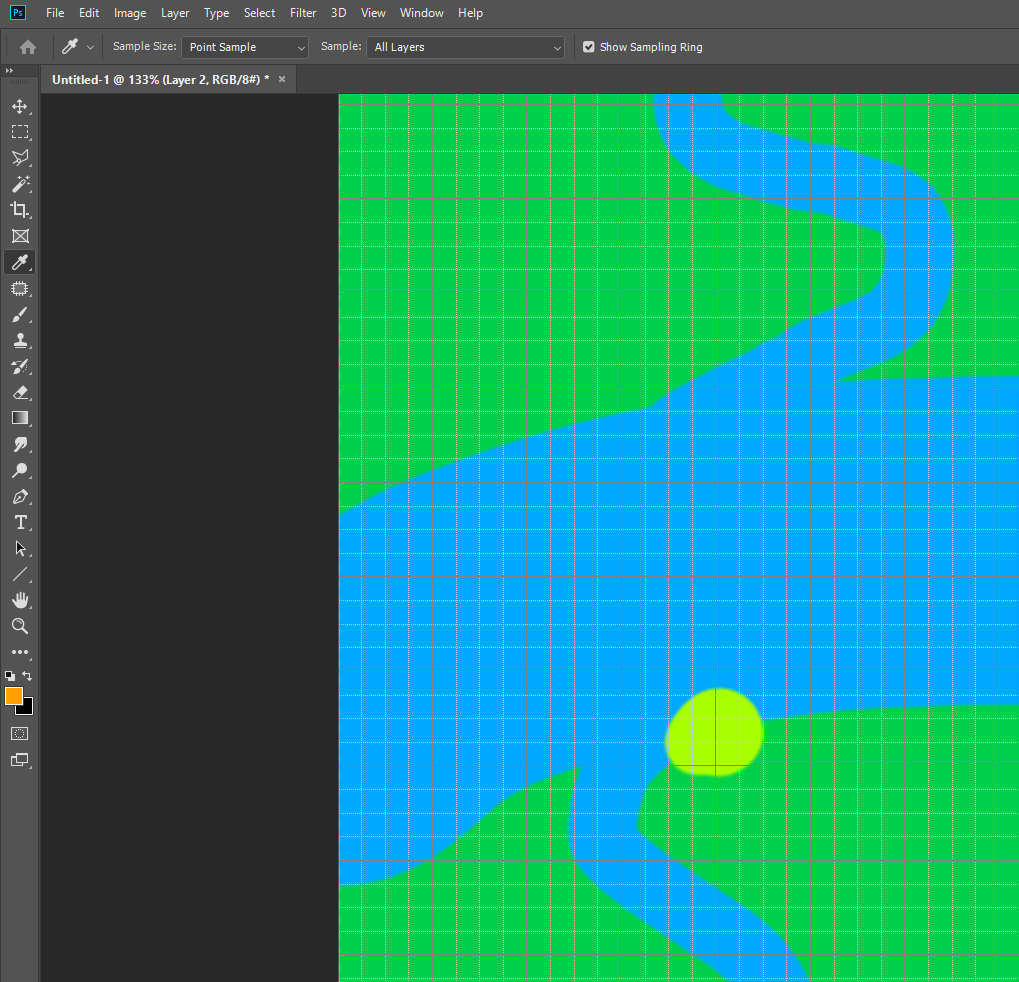Click the Photoshop Ps logo
Screen dimensions: 1019x982
[18, 12]
